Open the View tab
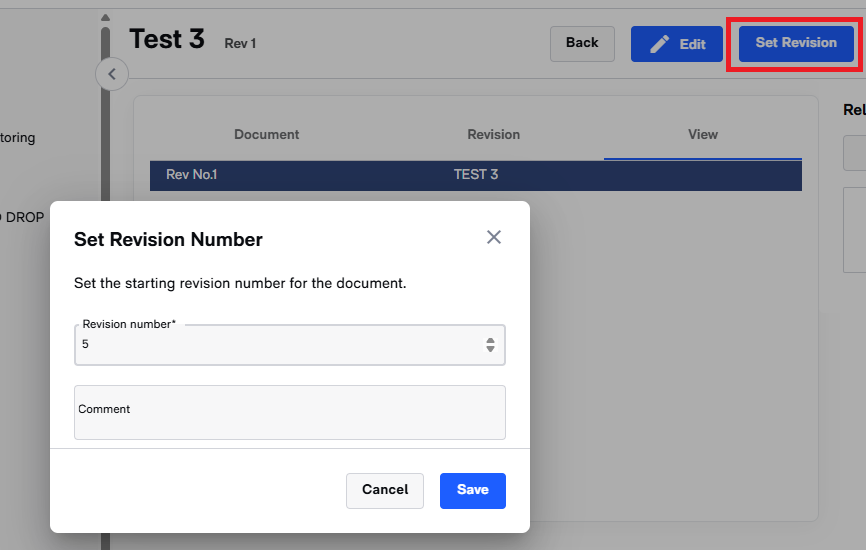 tap(702, 135)
